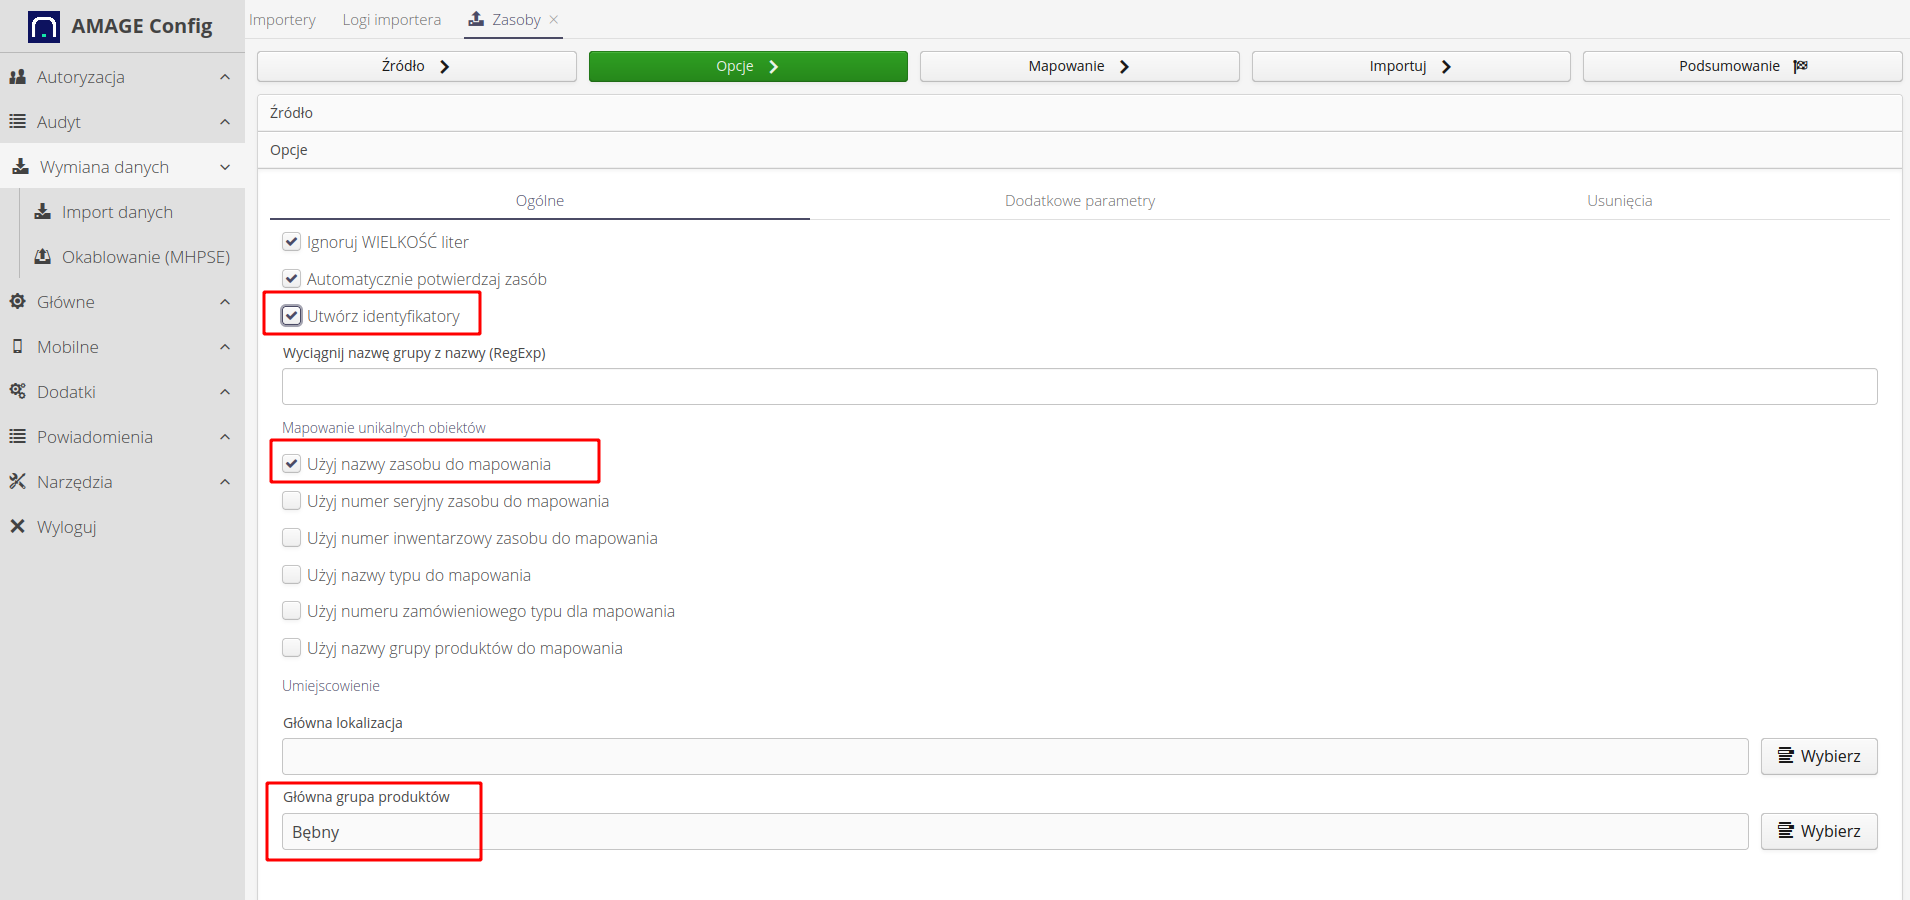Viewport: 1910px width, 900px height.
Task: Click the Import danych download icon
Action: (x=43, y=212)
